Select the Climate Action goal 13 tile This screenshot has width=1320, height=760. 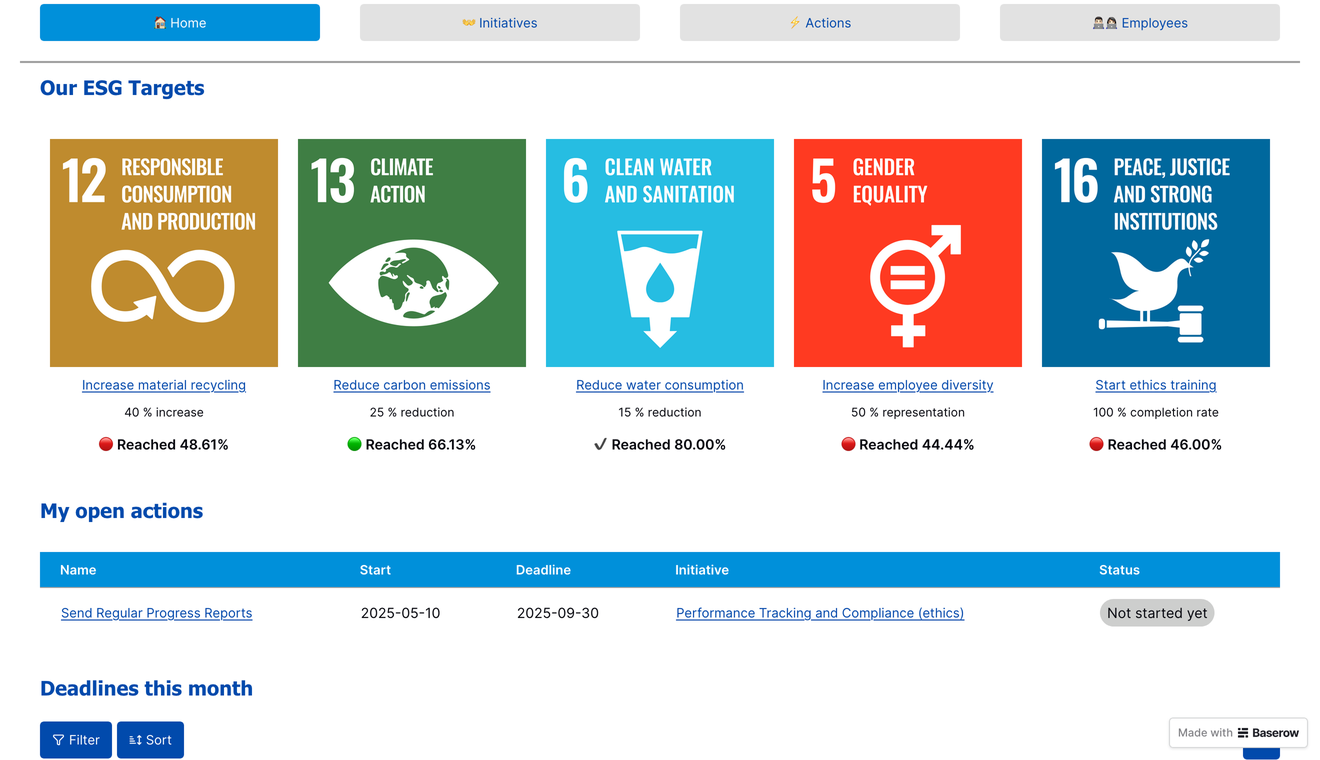412,253
